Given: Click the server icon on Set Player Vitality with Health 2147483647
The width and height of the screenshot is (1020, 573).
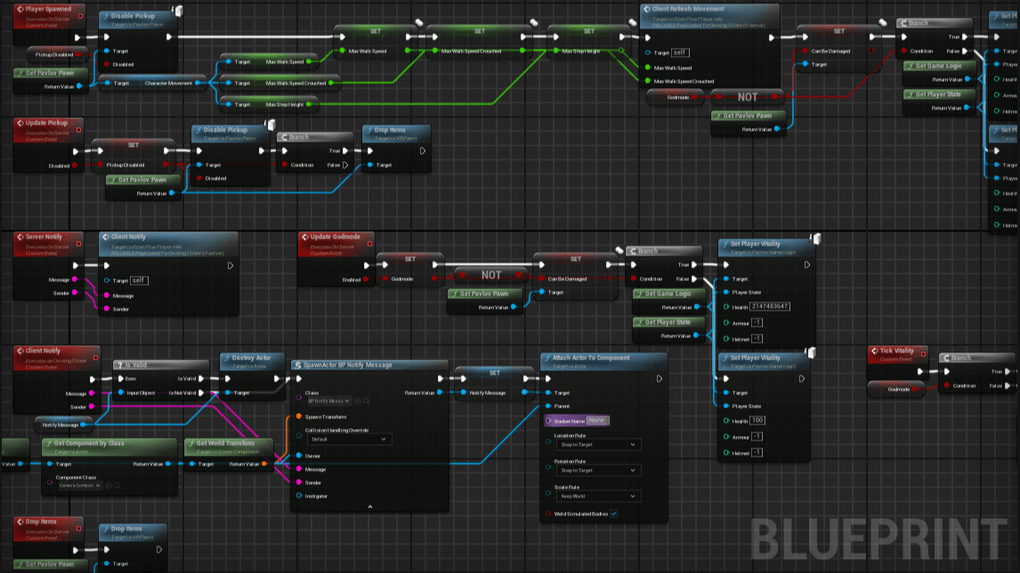Looking at the screenshot, I should (815, 239).
